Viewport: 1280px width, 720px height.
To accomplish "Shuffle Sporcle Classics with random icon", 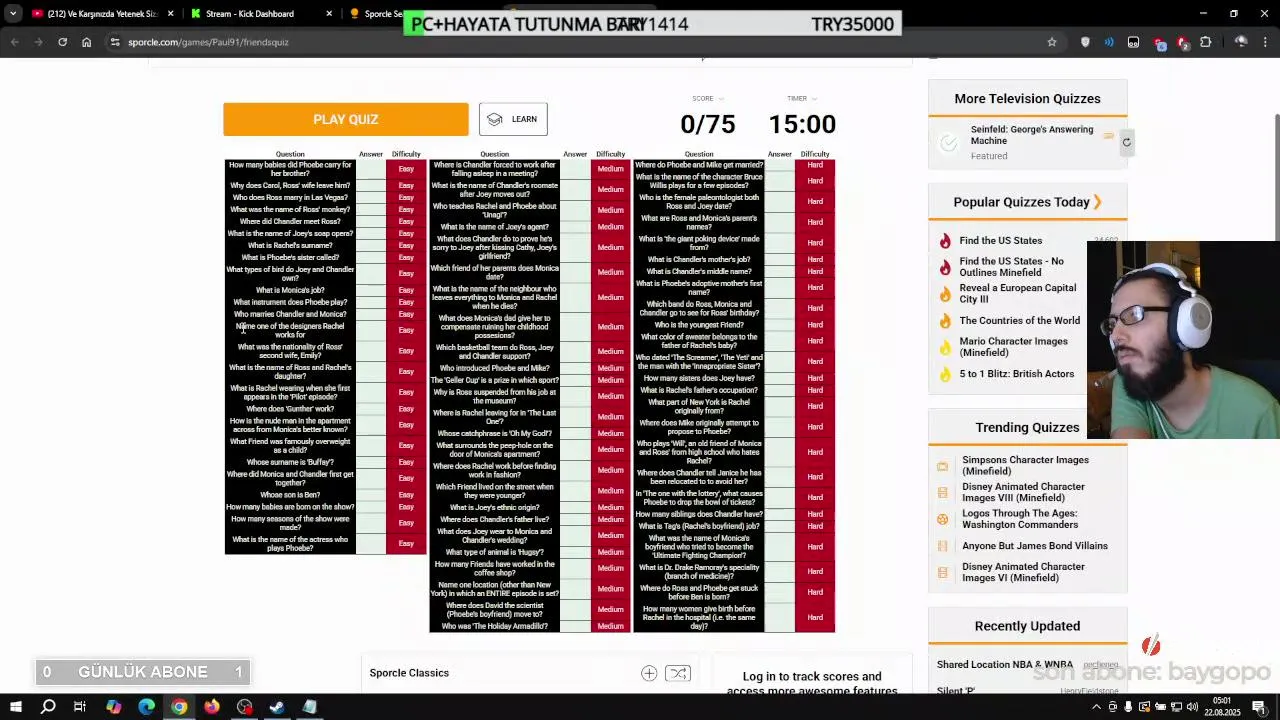I will tap(677, 673).
